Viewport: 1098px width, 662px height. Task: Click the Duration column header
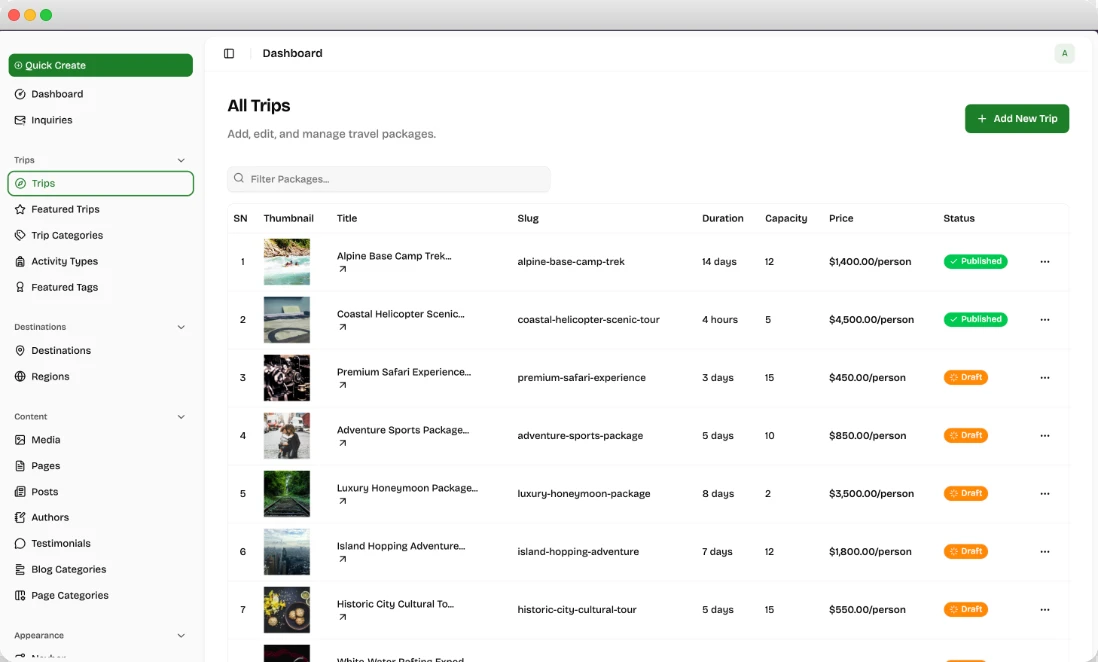pyautogui.click(x=723, y=219)
